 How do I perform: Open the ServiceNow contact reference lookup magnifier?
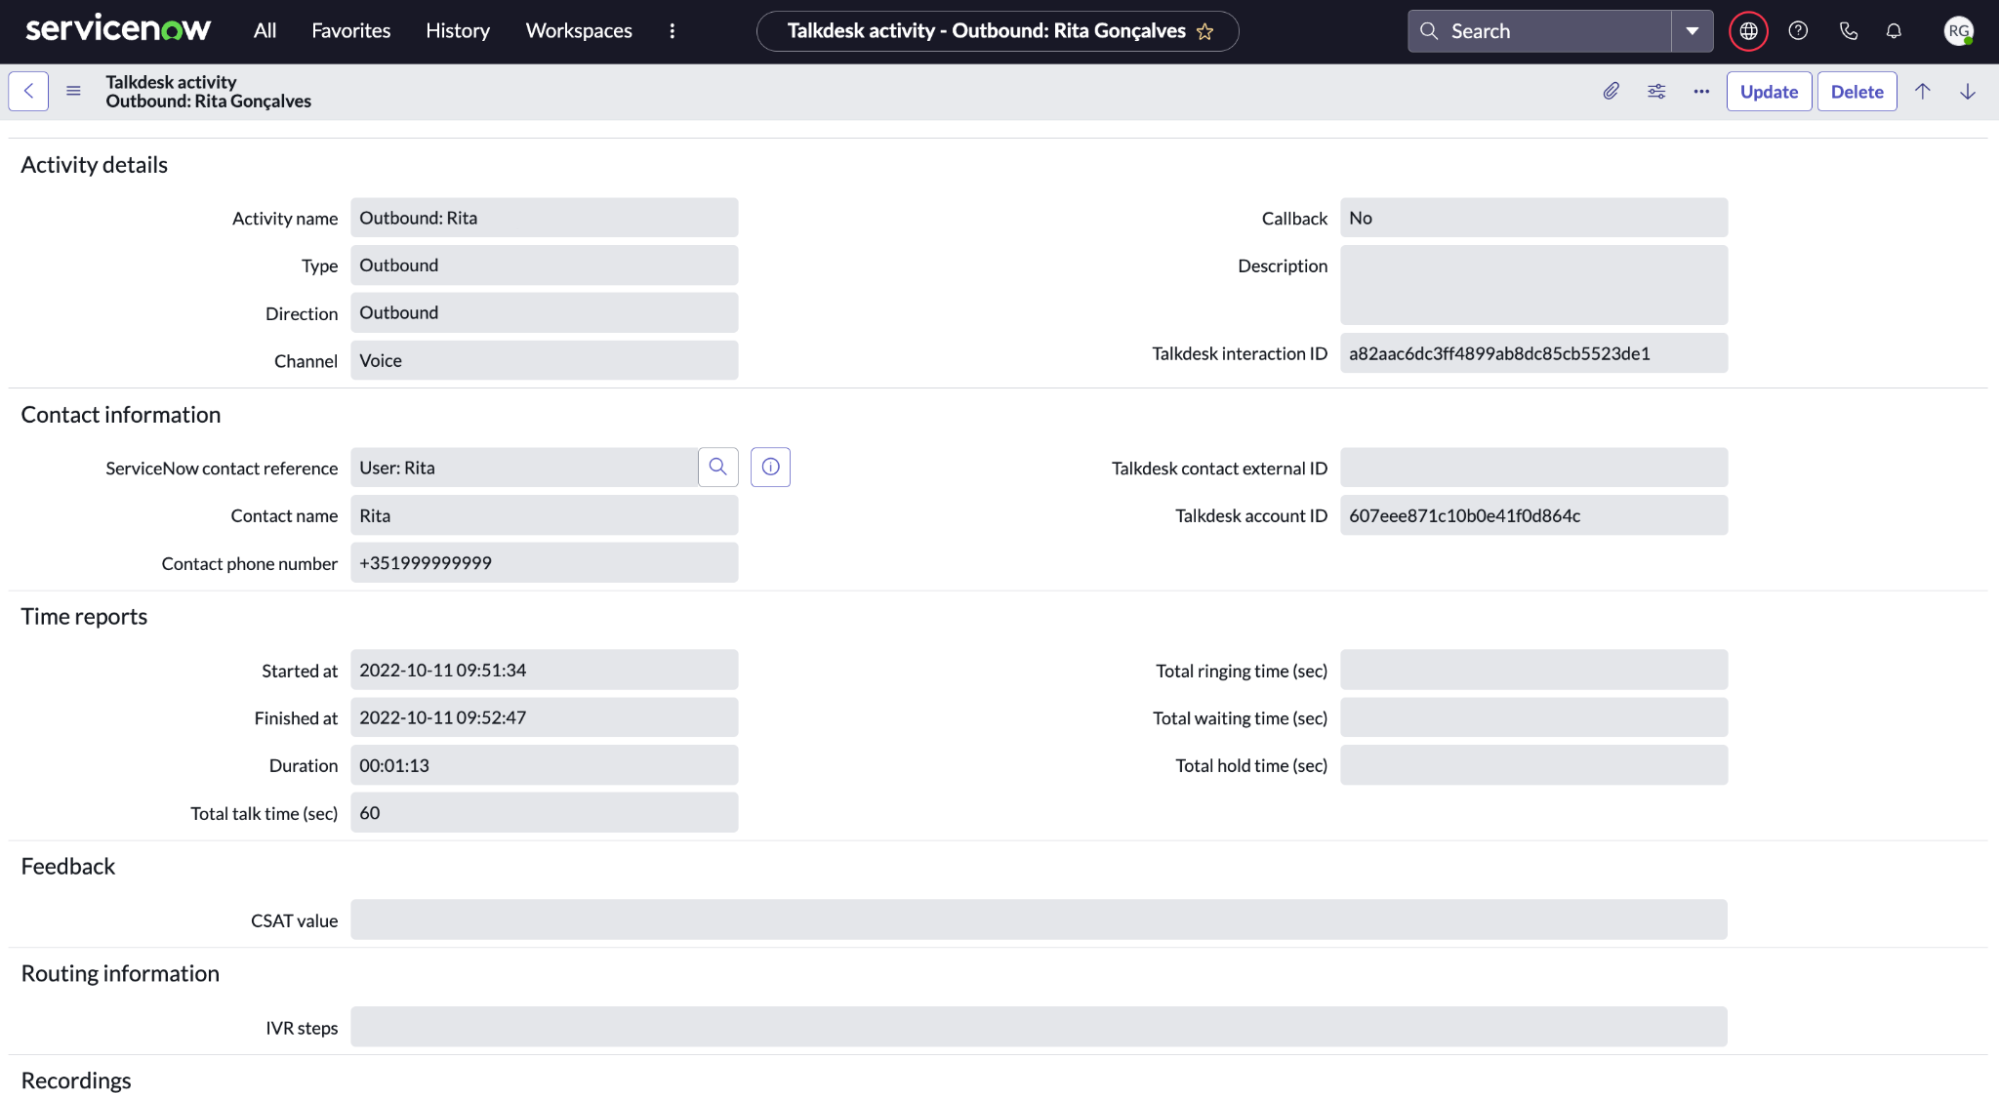(x=717, y=467)
